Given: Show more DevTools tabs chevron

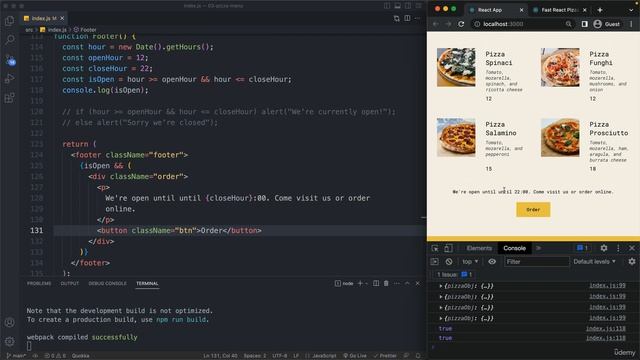Looking at the screenshot, I should [538, 248].
